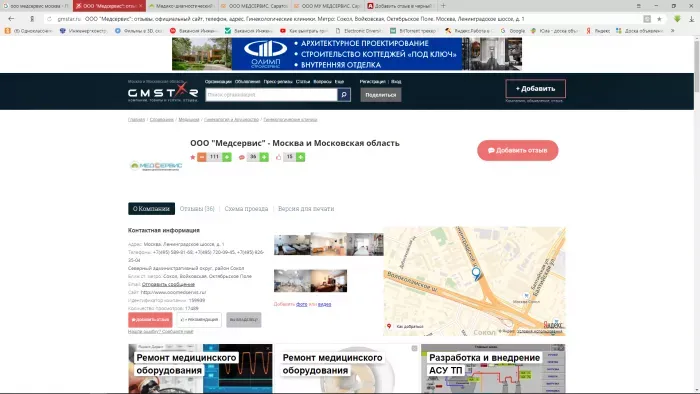
Task: Click the GMSTAR logo
Action: click(x=162, y=92)
